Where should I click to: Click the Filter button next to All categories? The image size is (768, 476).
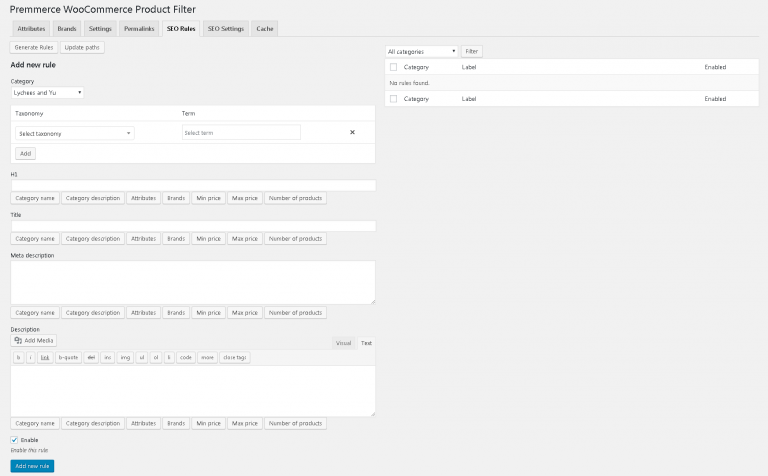pos(472,51)
